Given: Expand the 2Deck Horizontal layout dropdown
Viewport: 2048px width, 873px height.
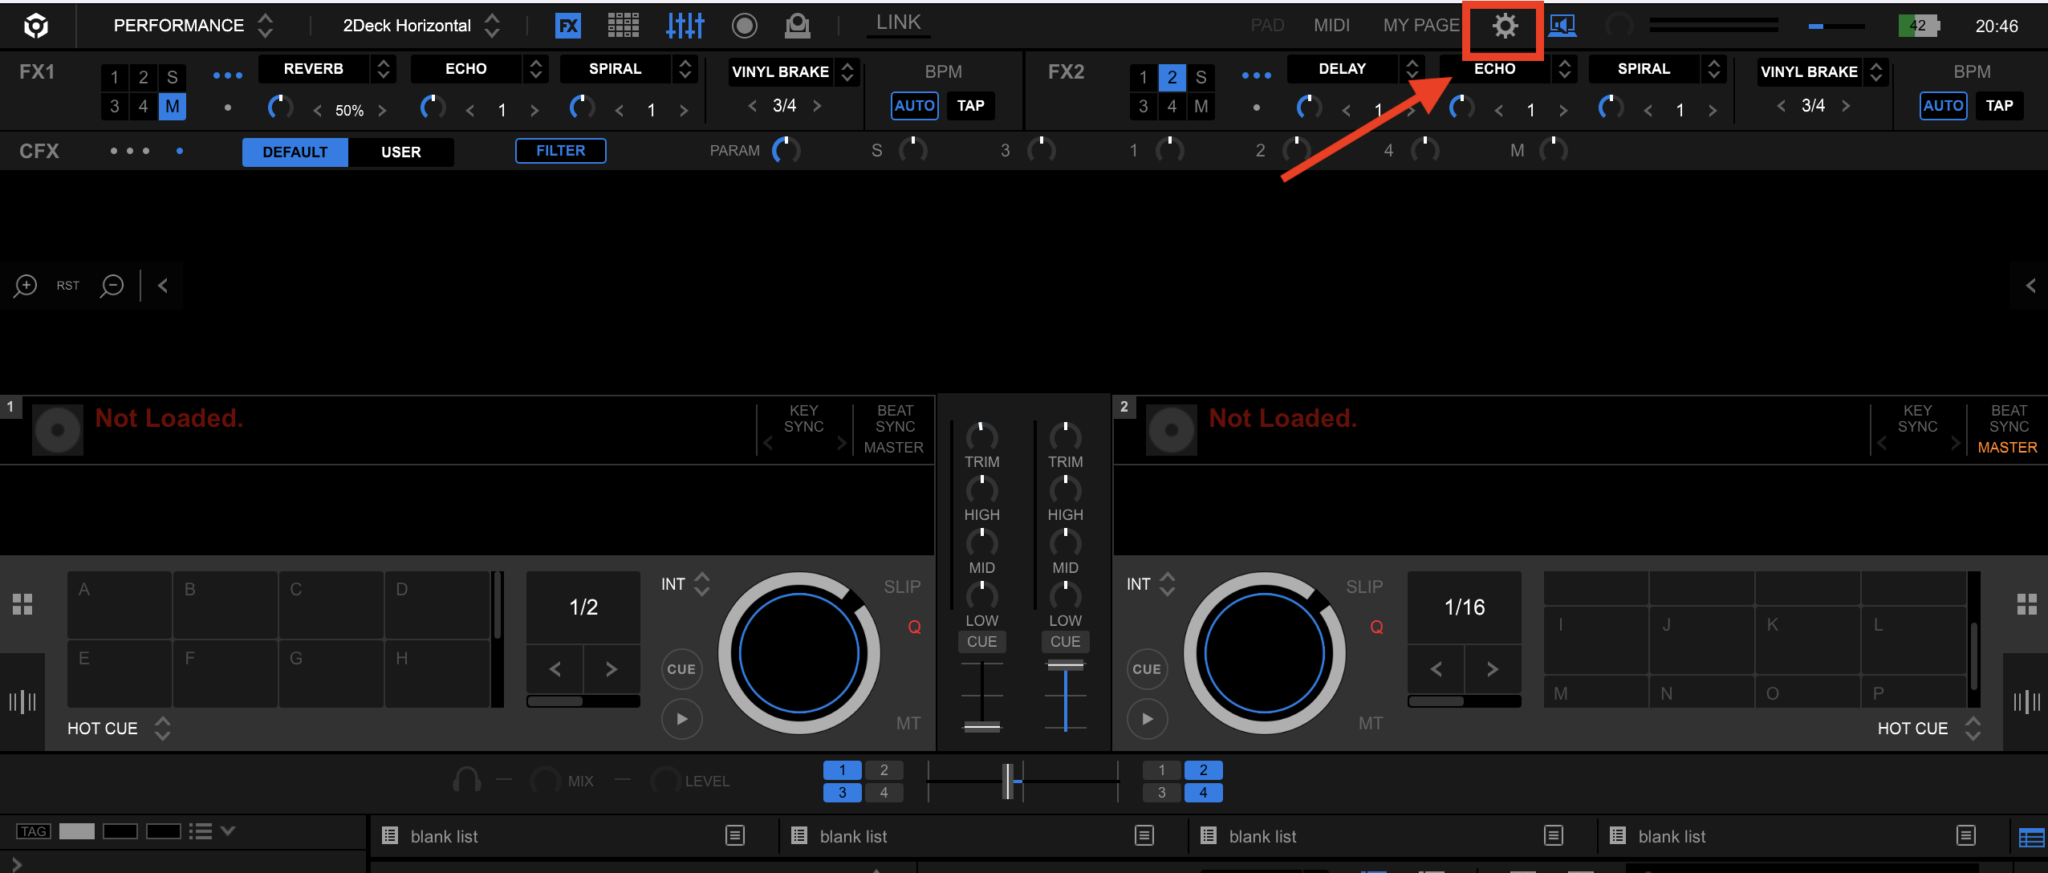Looking at the screenshot, I should [x=420, y=26].
